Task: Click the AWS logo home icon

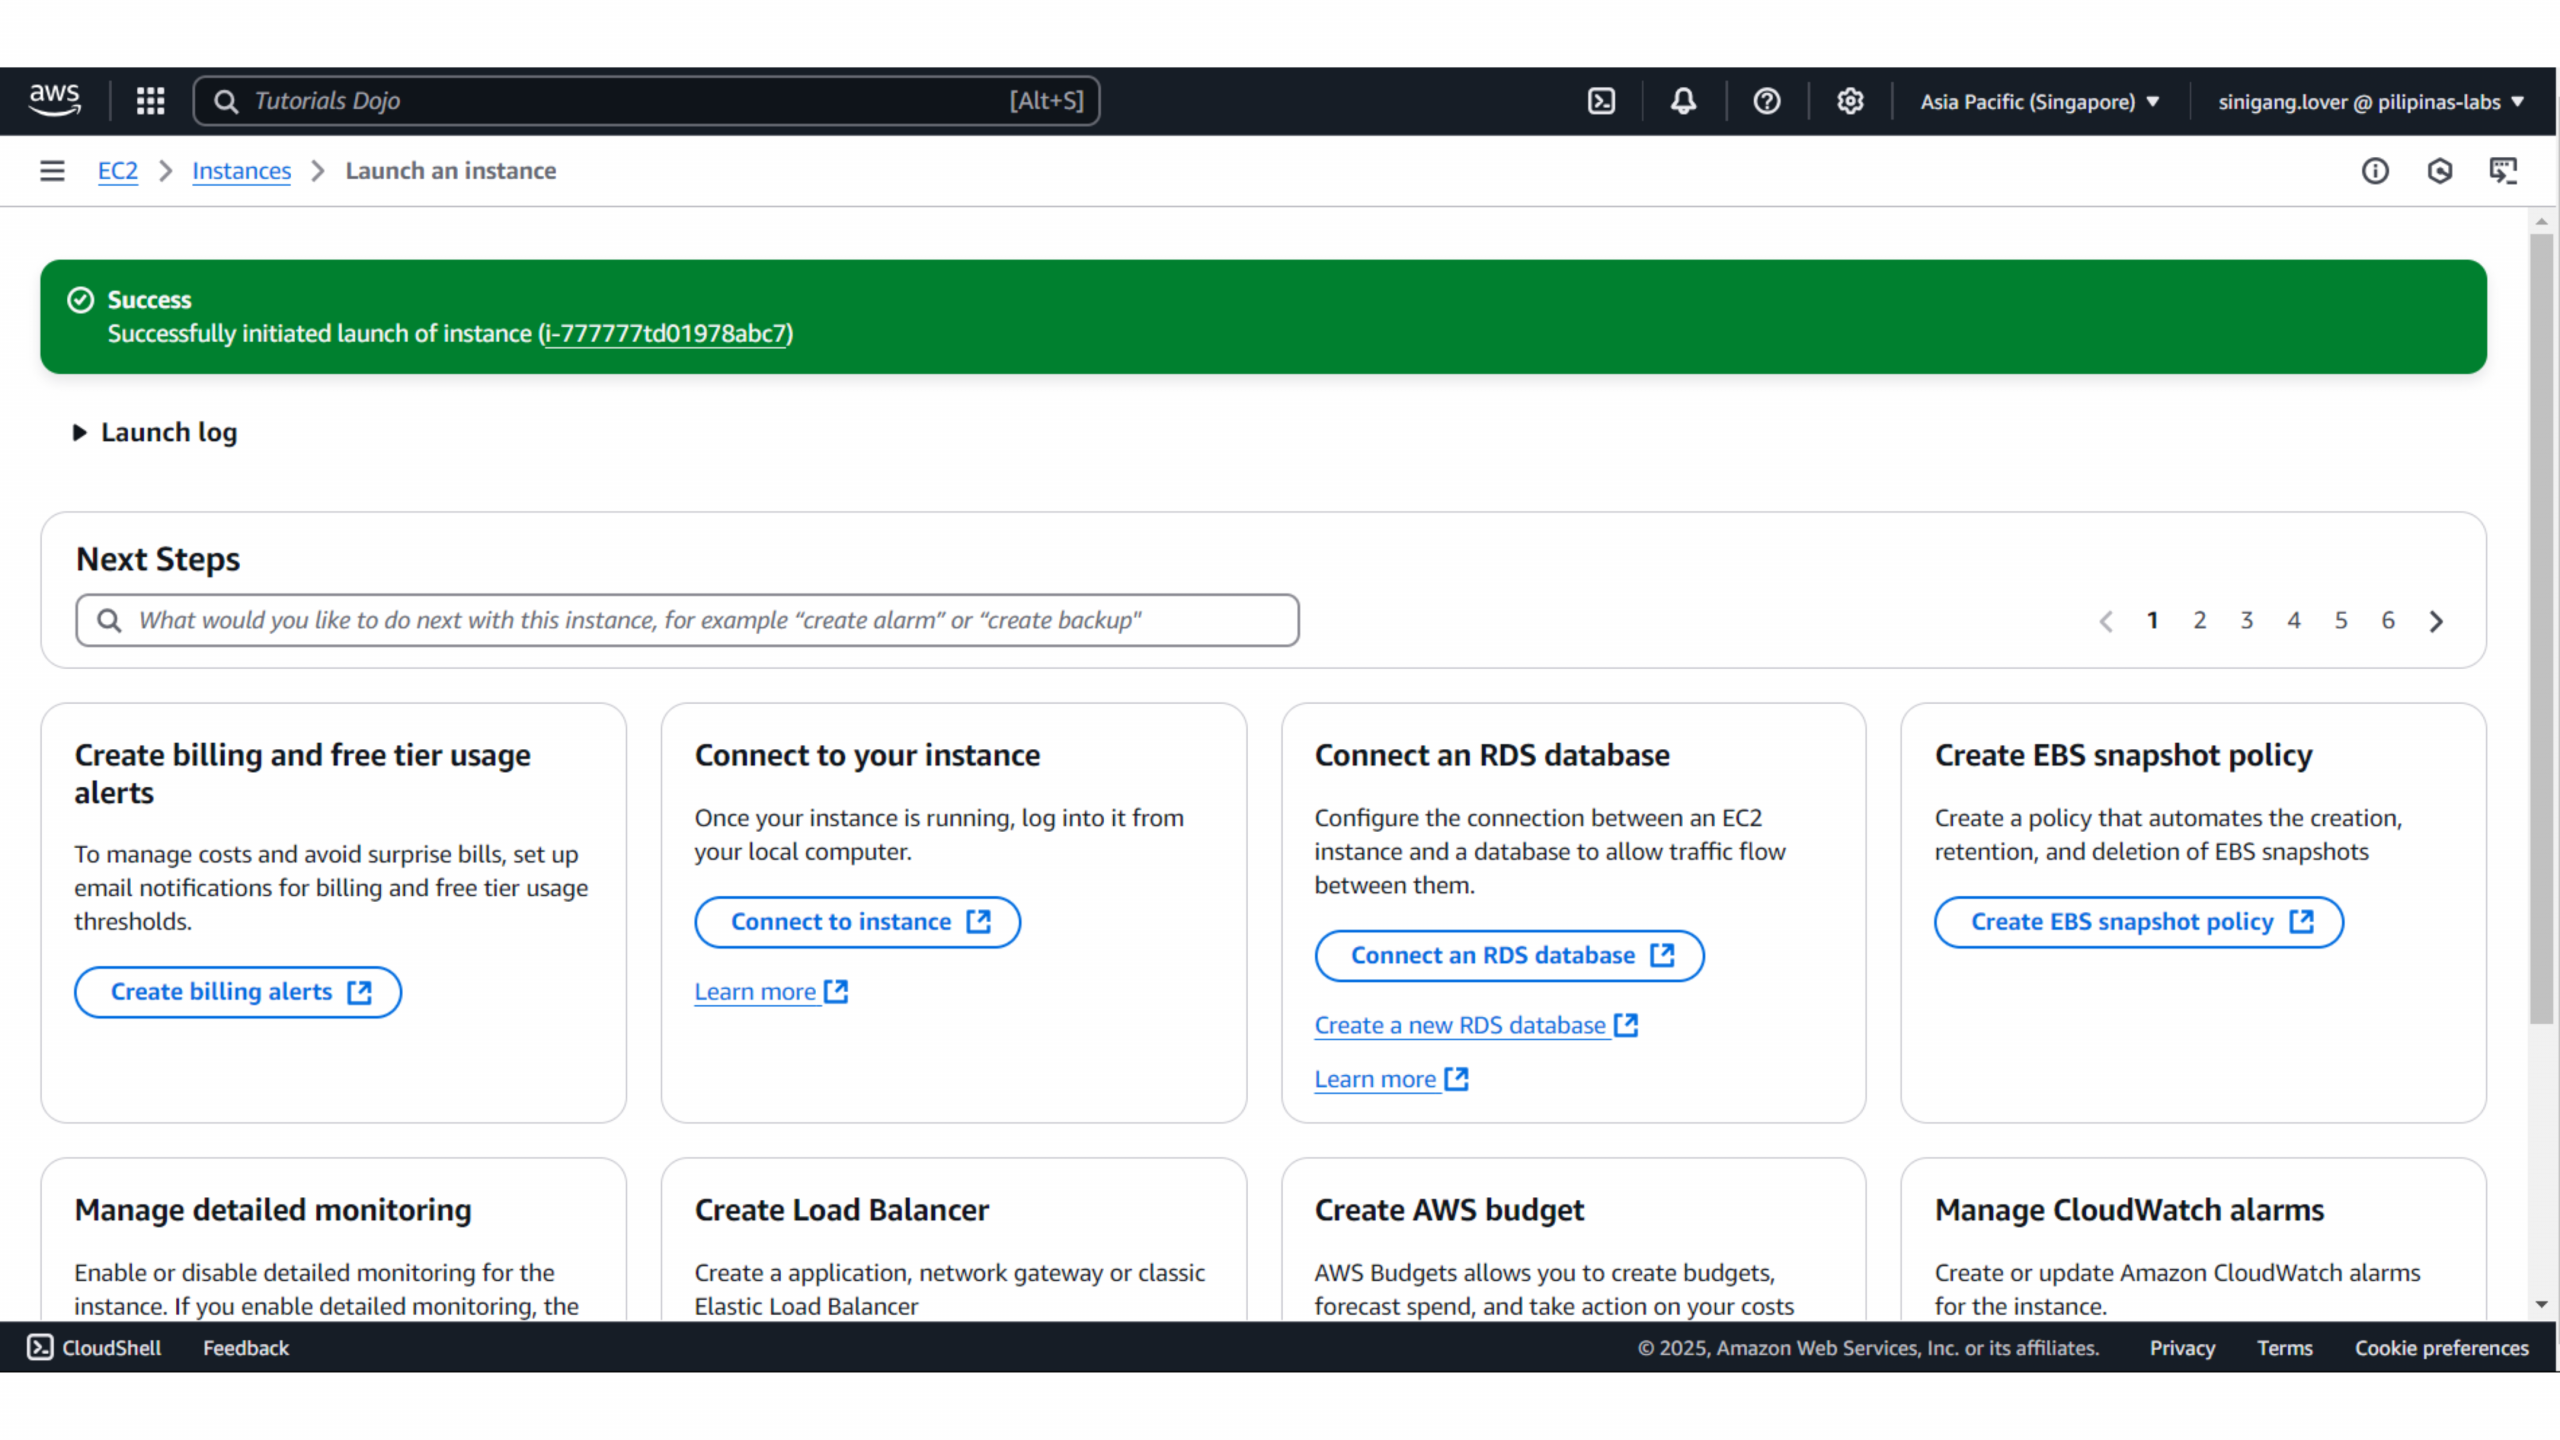Action: [x=54, y=100]
